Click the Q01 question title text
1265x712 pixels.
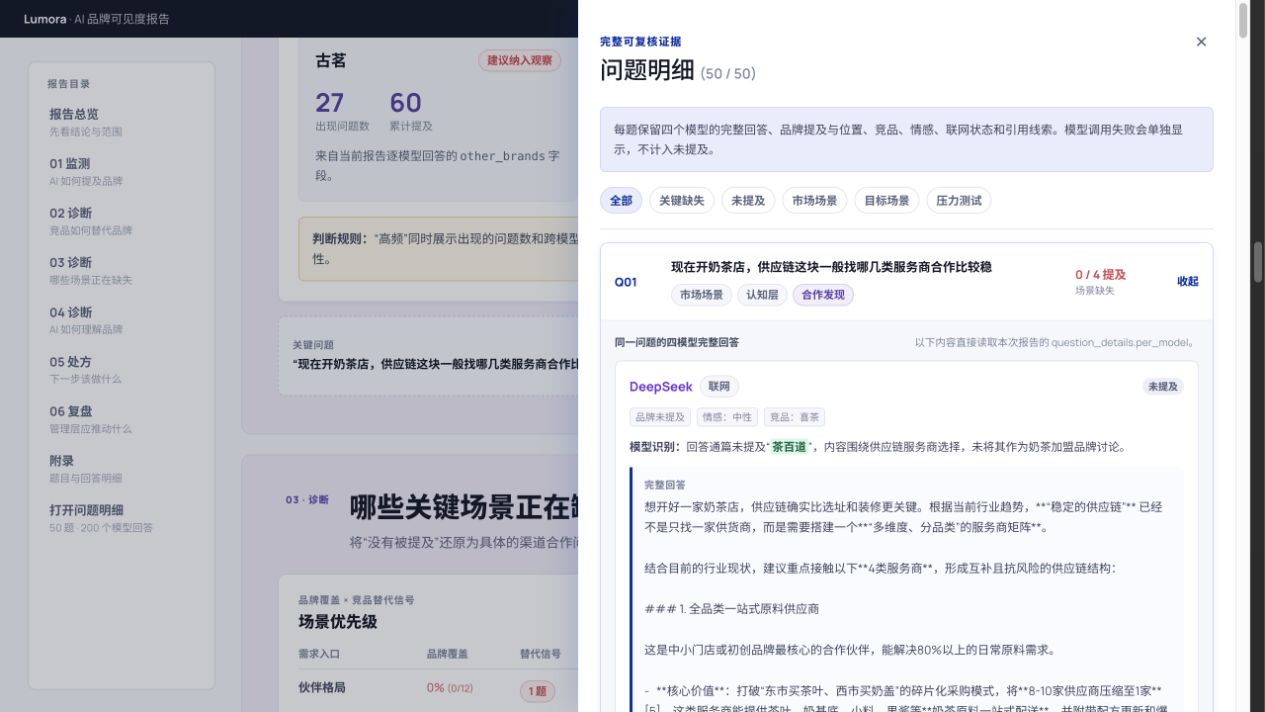831,267
